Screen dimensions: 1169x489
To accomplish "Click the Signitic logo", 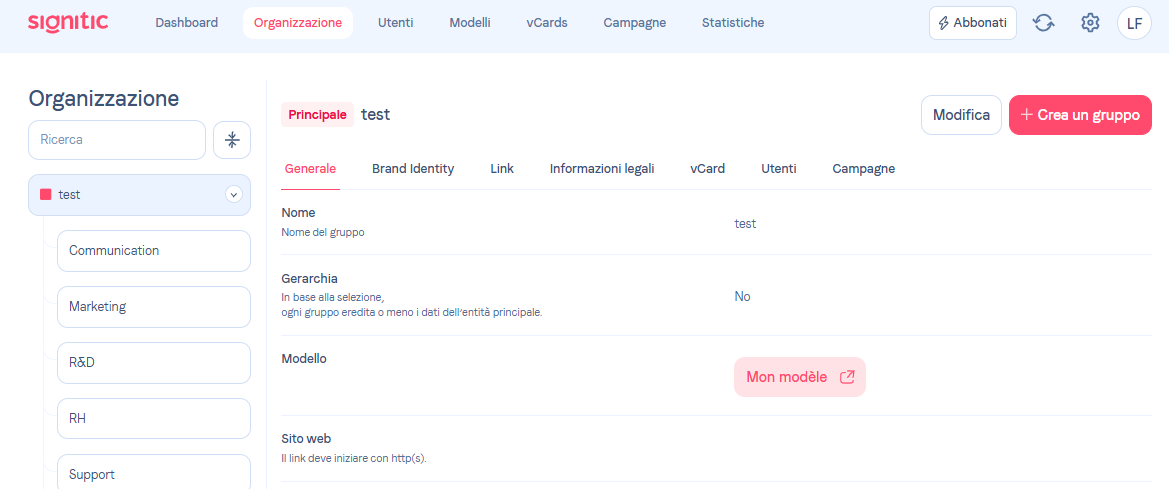I will pos(68,22).
